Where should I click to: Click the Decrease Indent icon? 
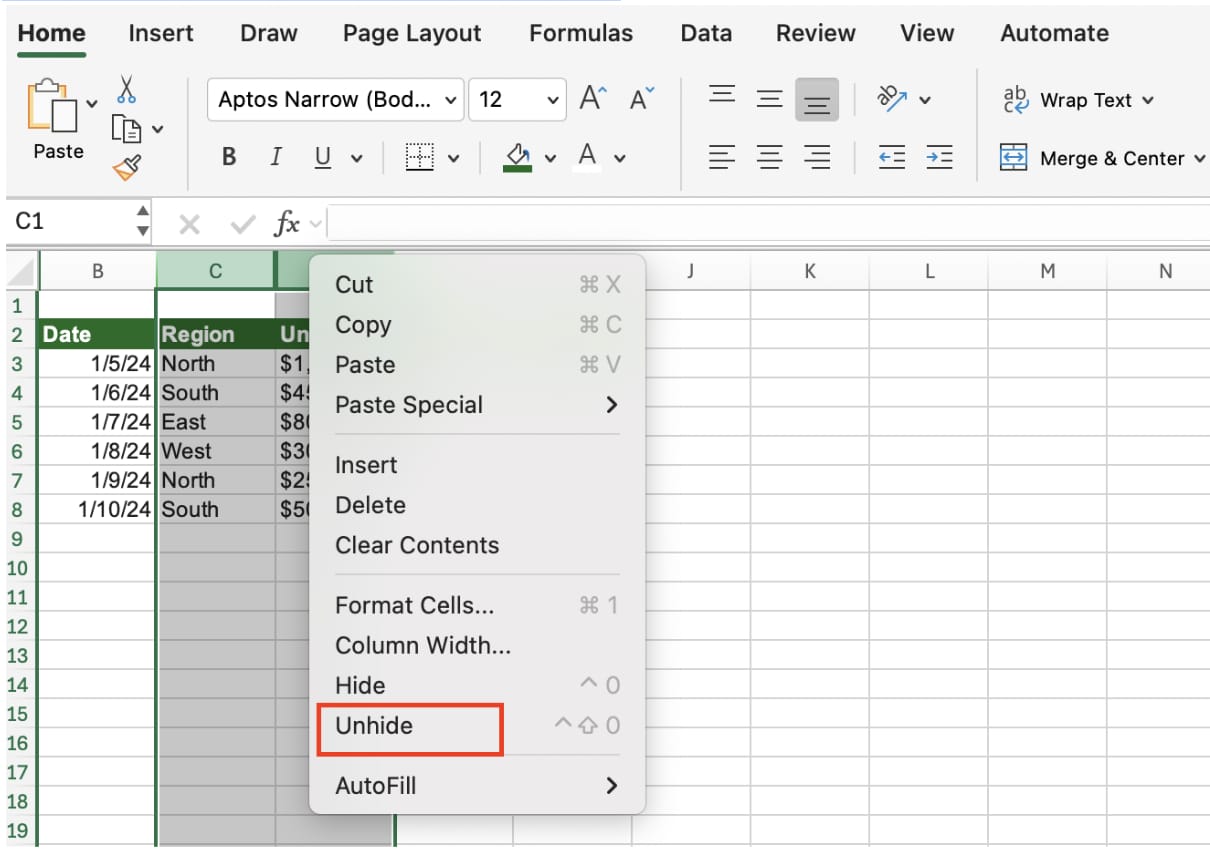(891, 157)
